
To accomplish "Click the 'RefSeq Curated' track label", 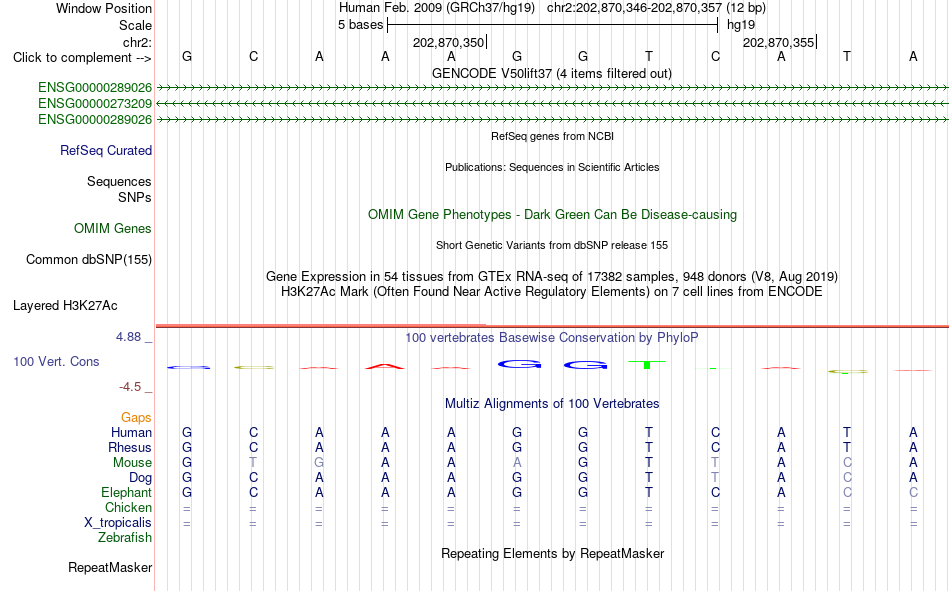I will 106,150.
